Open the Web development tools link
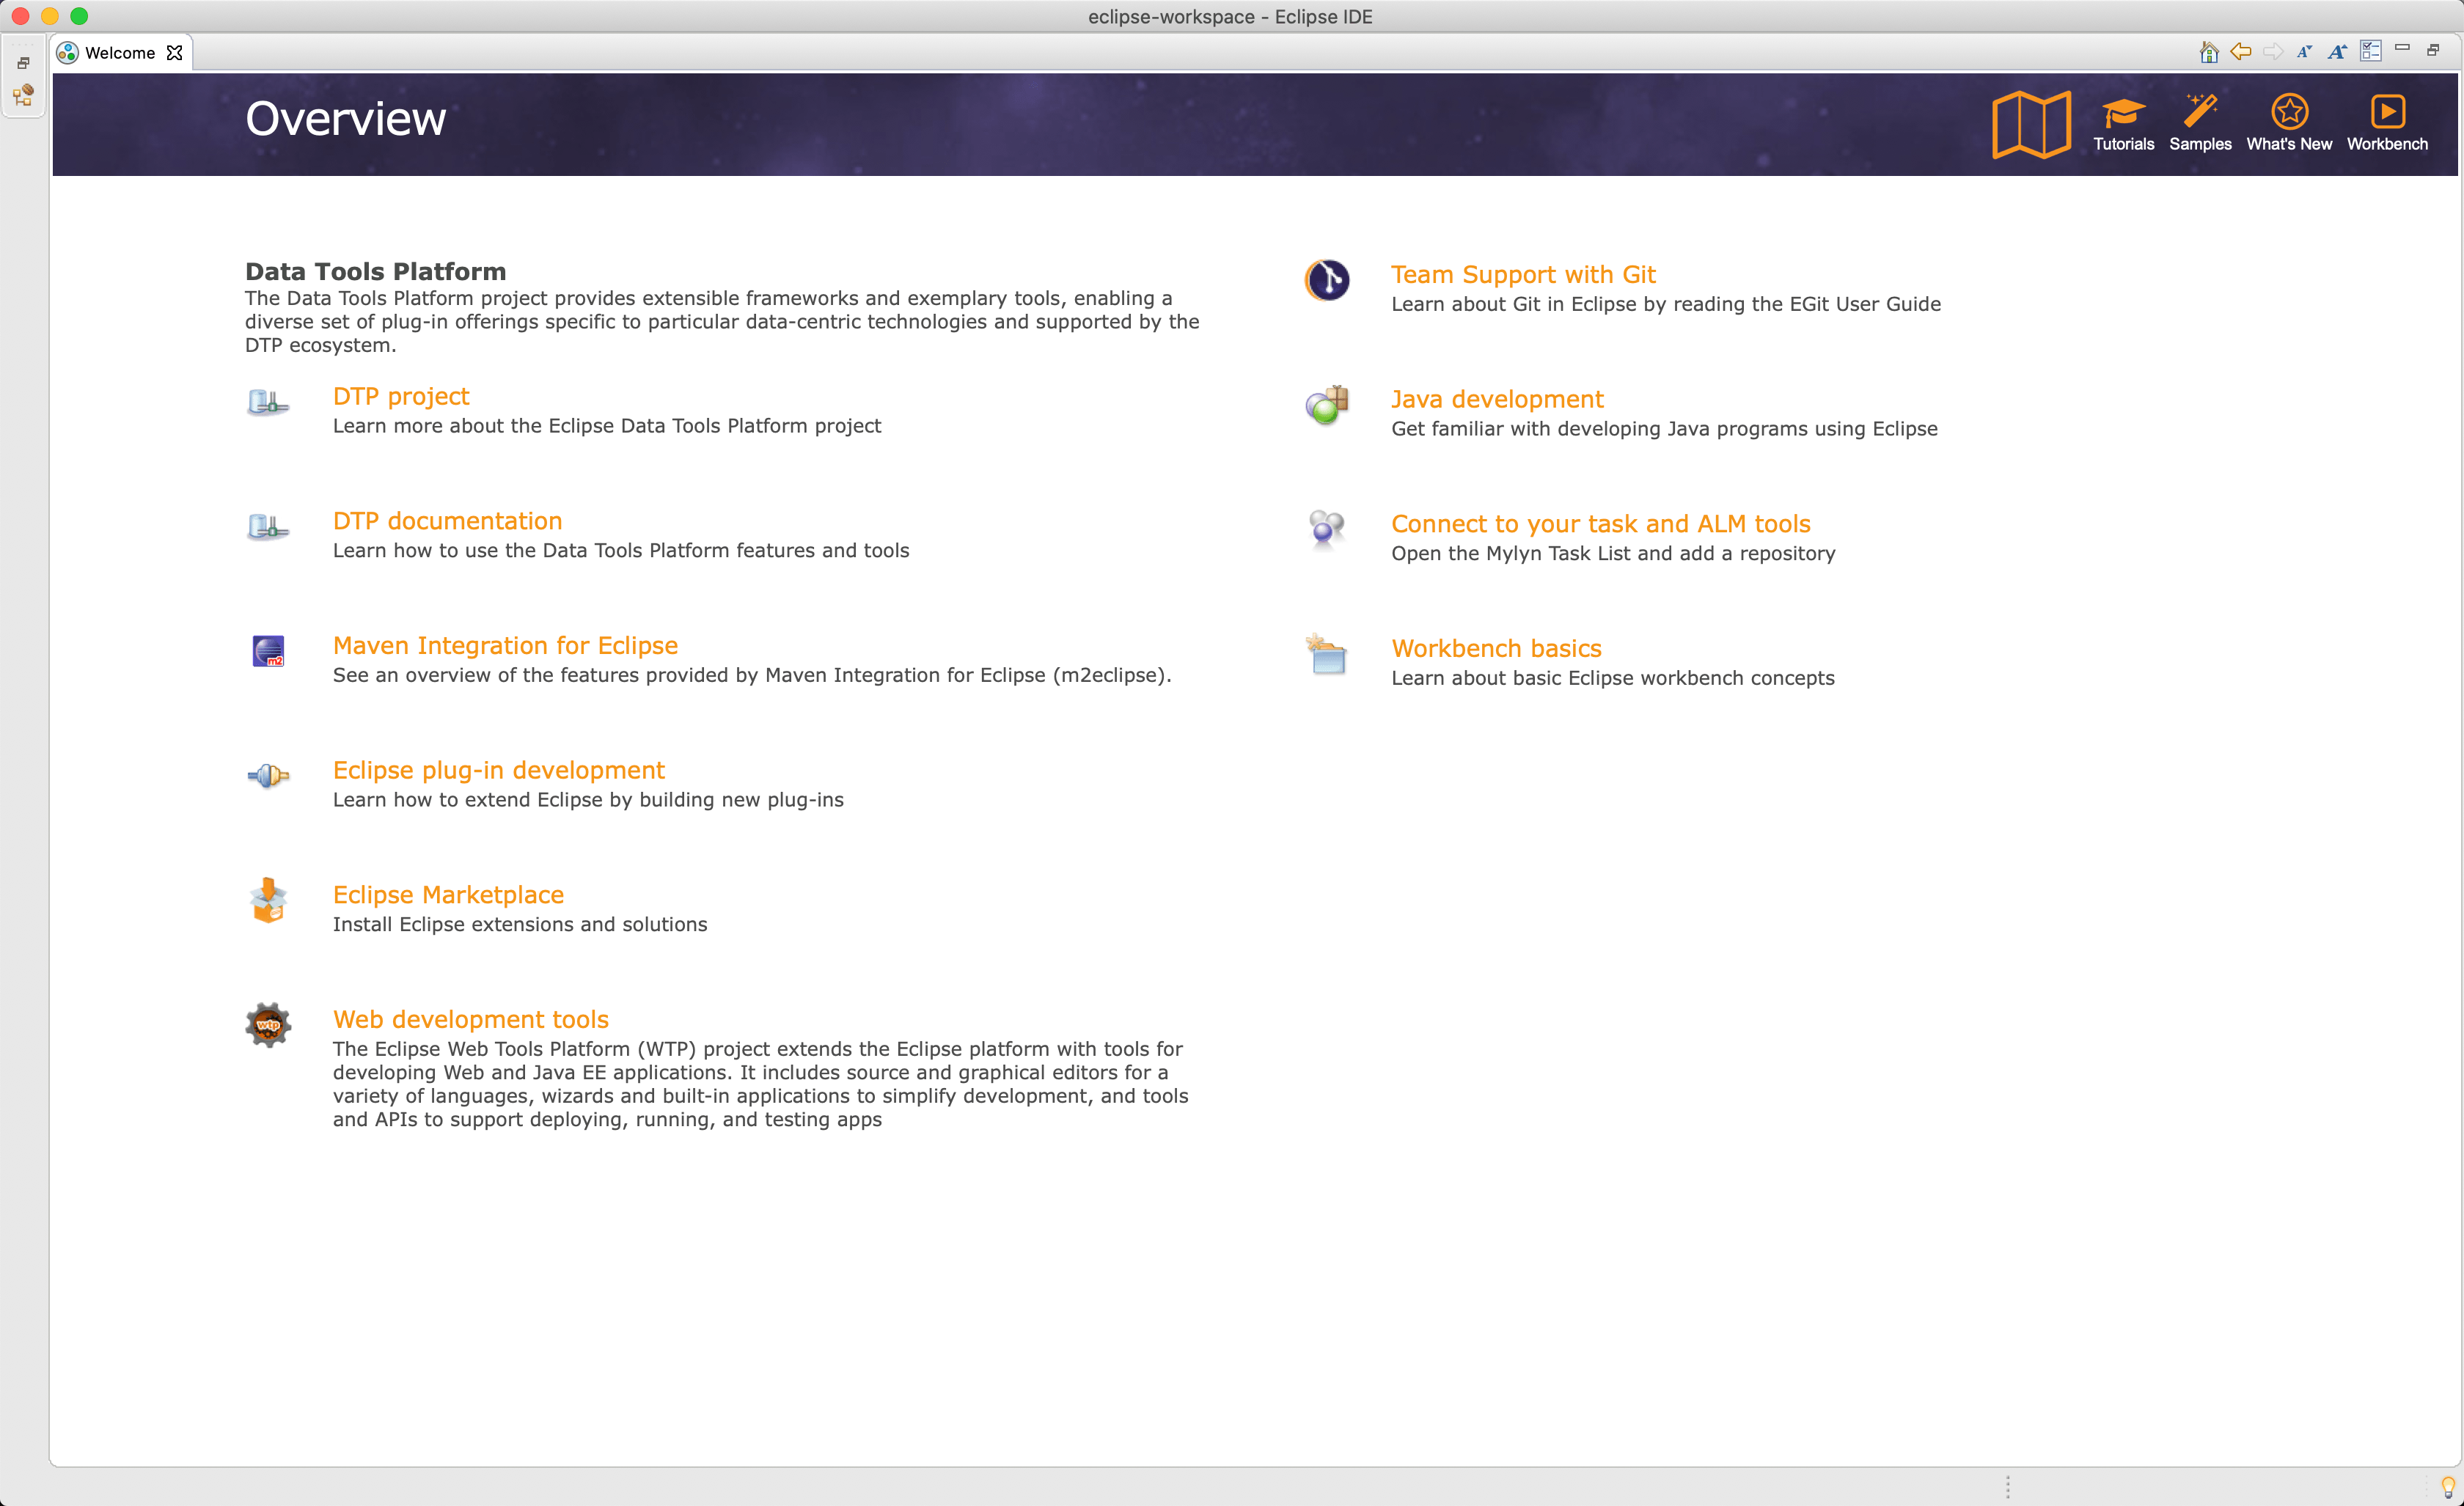2464x1506 pixels. coord(470,1019)
